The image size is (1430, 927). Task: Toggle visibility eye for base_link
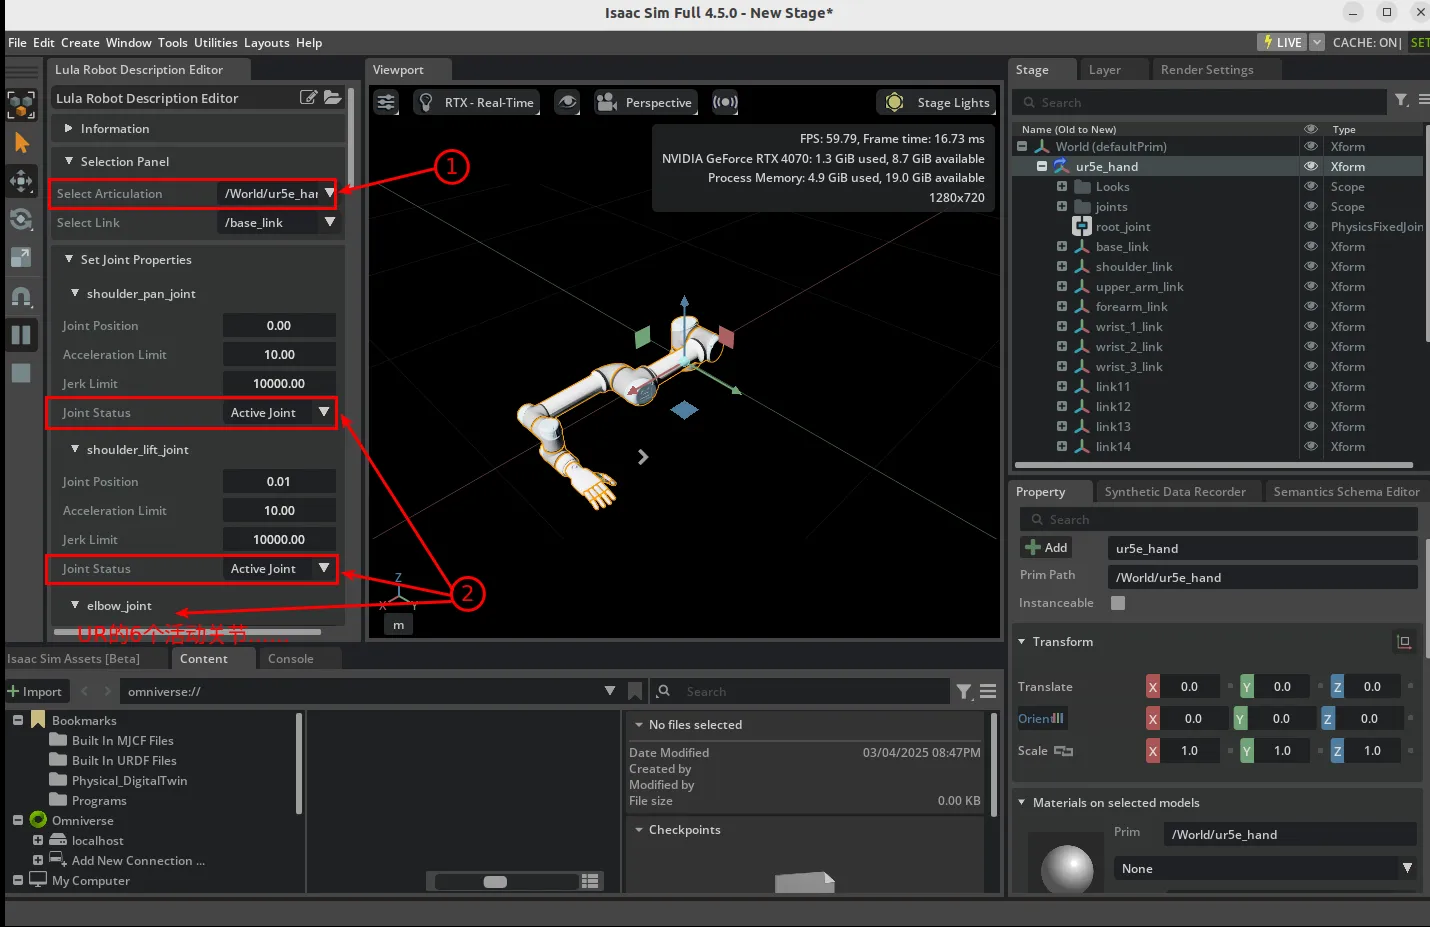pyautogui.click(x=1310, y=246)
